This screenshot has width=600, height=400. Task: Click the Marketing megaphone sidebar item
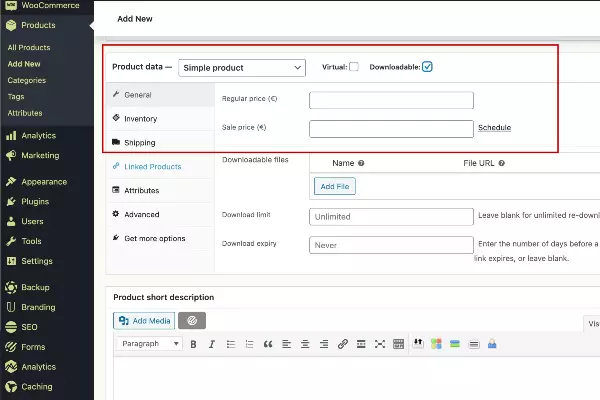[40, 155]
